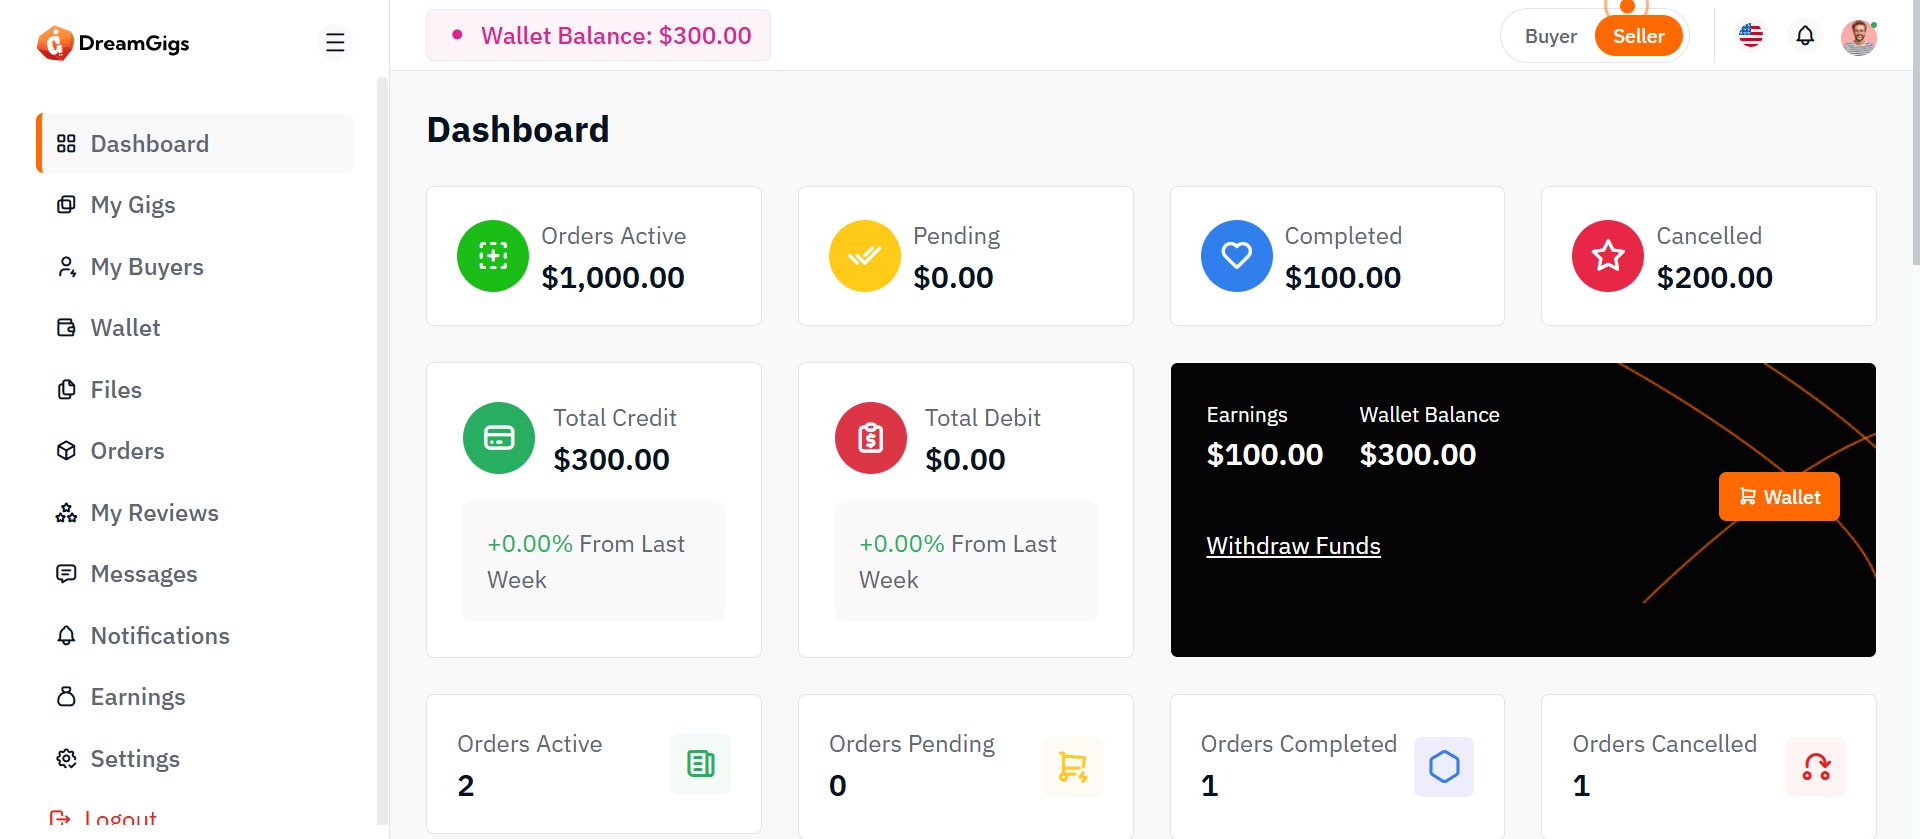
Task: Click the blue Completed heart icon
Action: point(1237,256)
